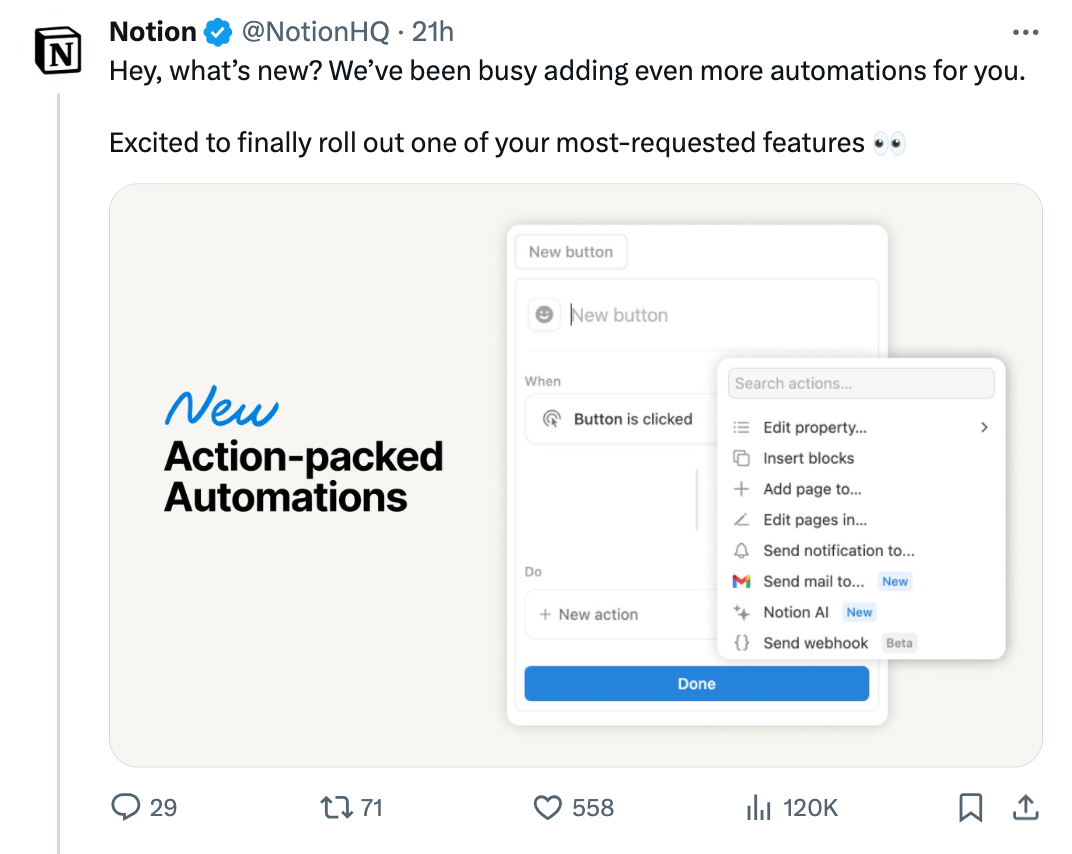Open the tweet's three-dot more menu
1072x854 pixels.
pos(1025,32)
